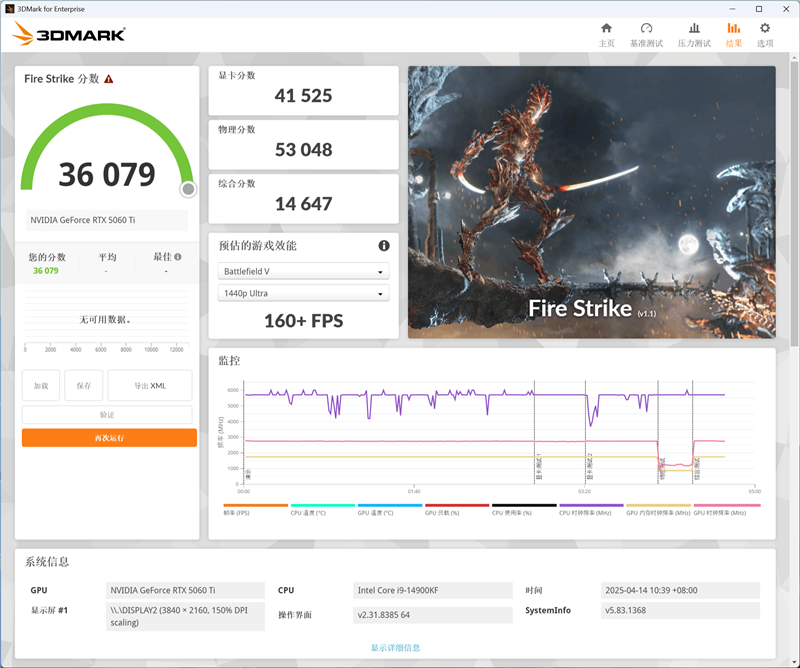Open the 基准测试 benchmarks icon
This screenshot has height=668, width=800.
646,33
